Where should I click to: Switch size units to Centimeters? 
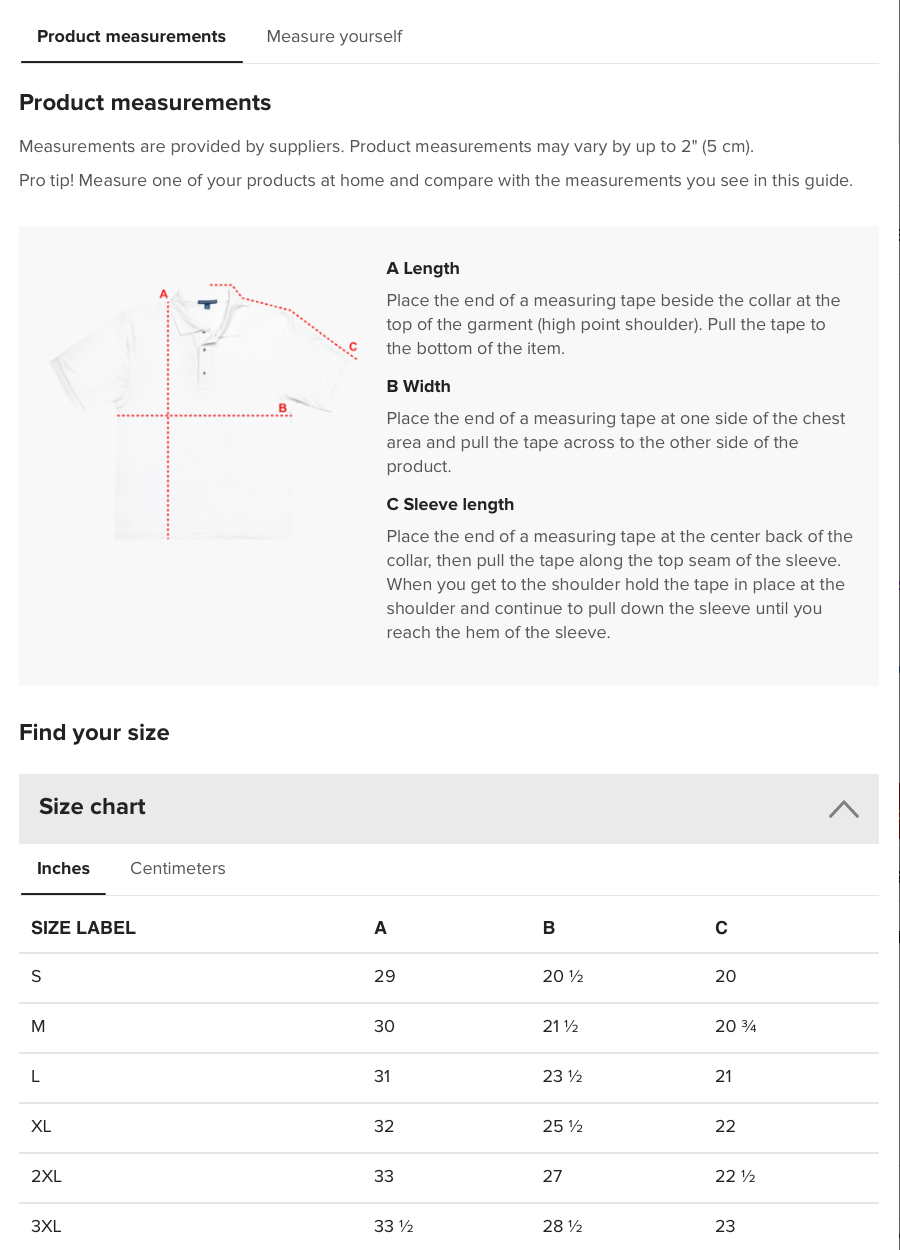[178, 868]
